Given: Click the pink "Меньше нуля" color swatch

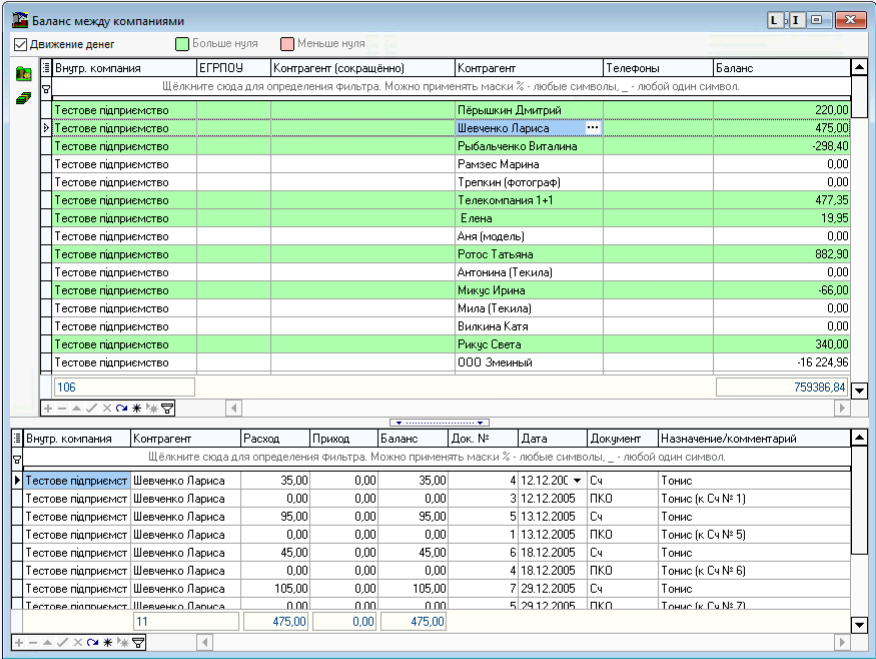Looking at the screenshot, I should point(288,45).
